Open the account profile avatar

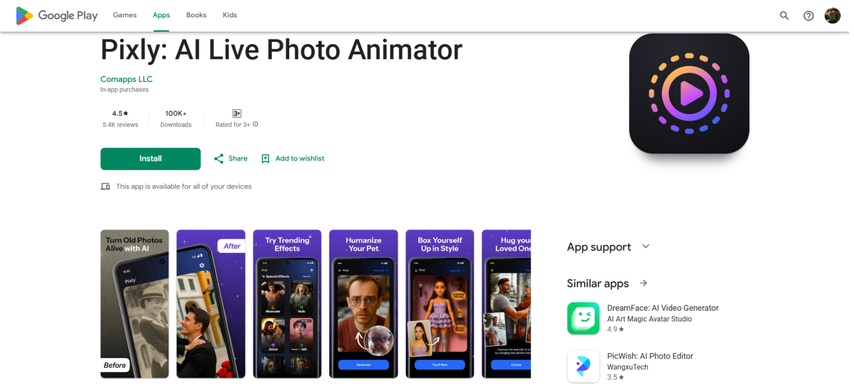(x=832, y=15)
